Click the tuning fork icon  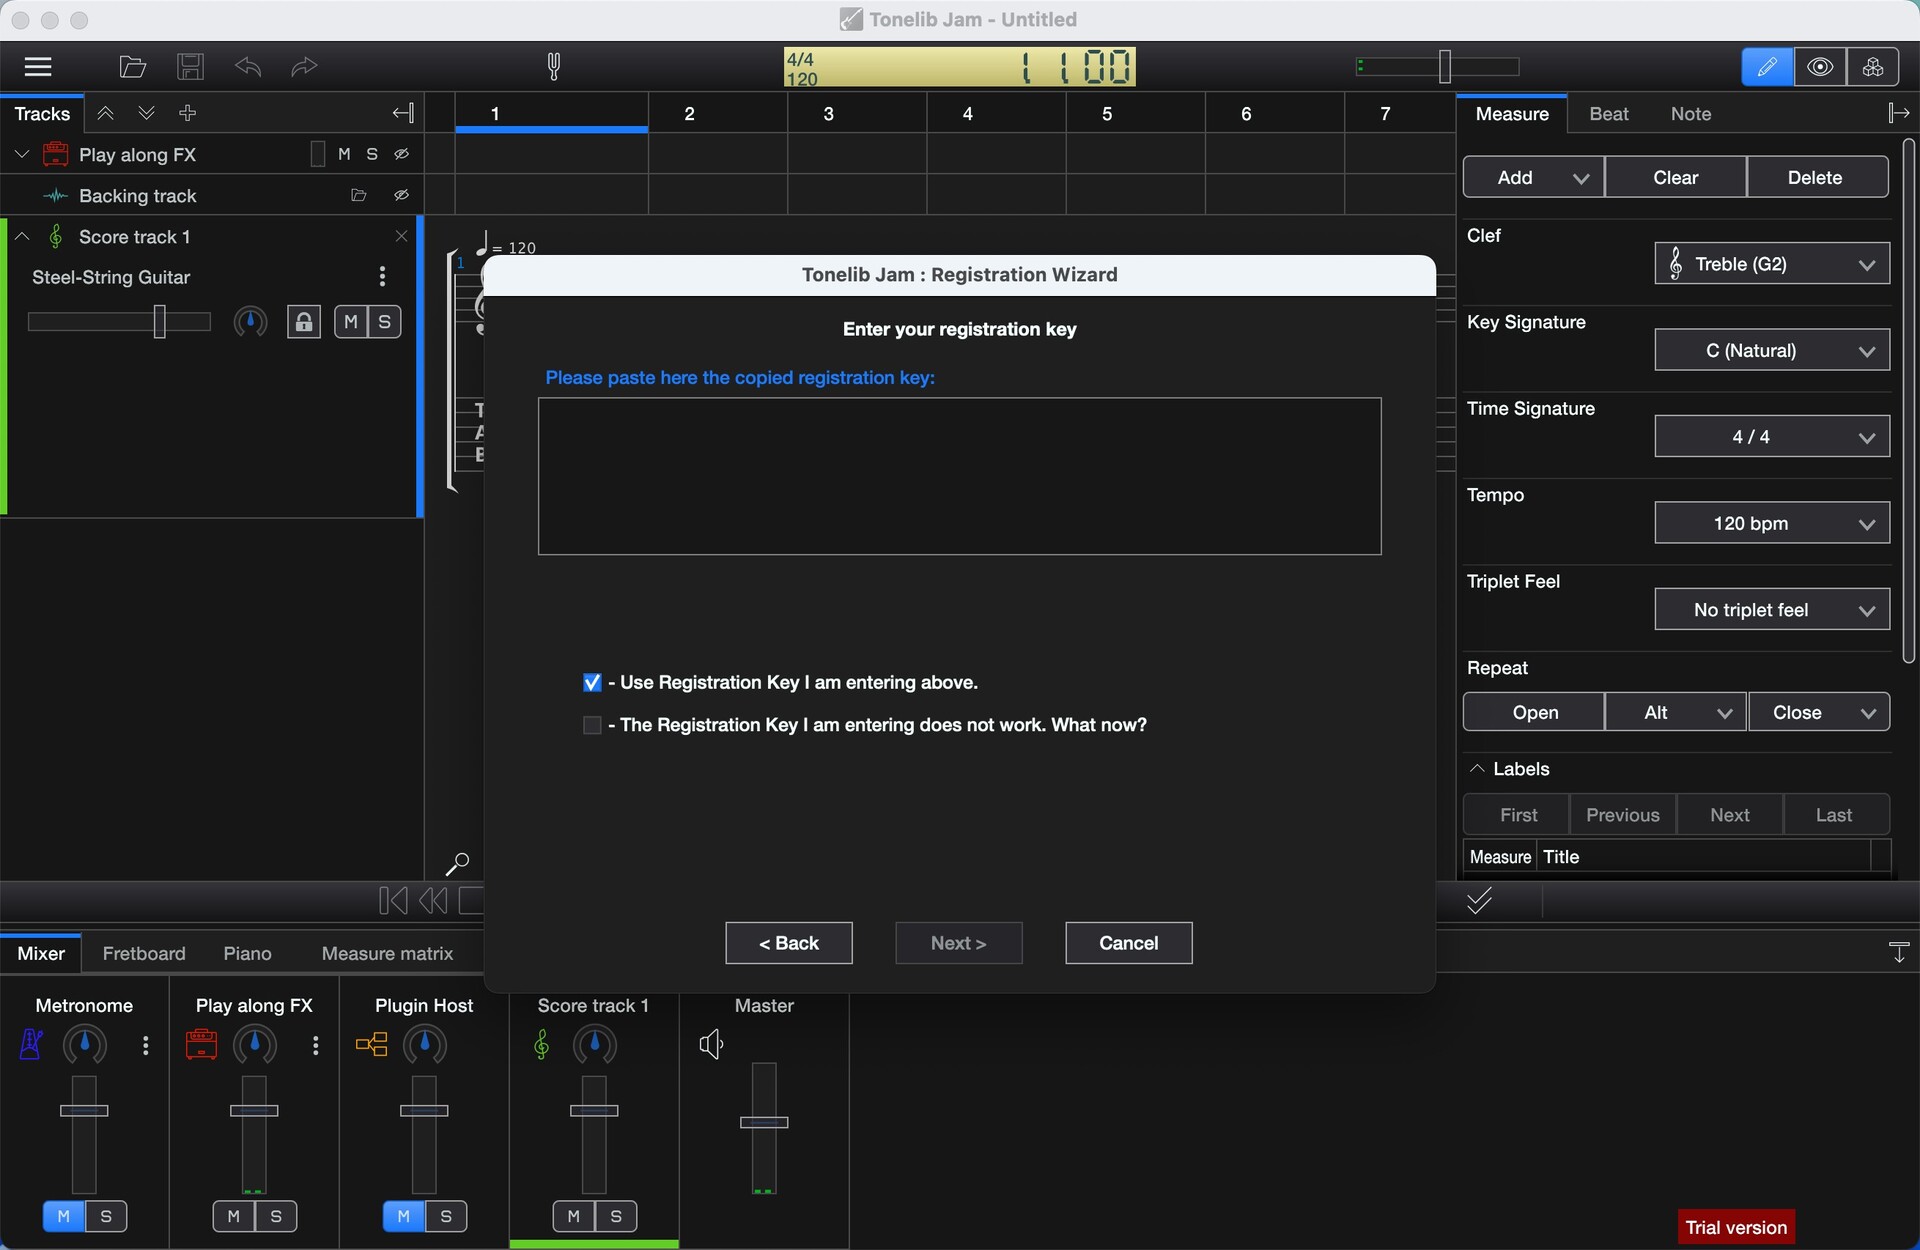pyautogui.click(x=554, y=67)
